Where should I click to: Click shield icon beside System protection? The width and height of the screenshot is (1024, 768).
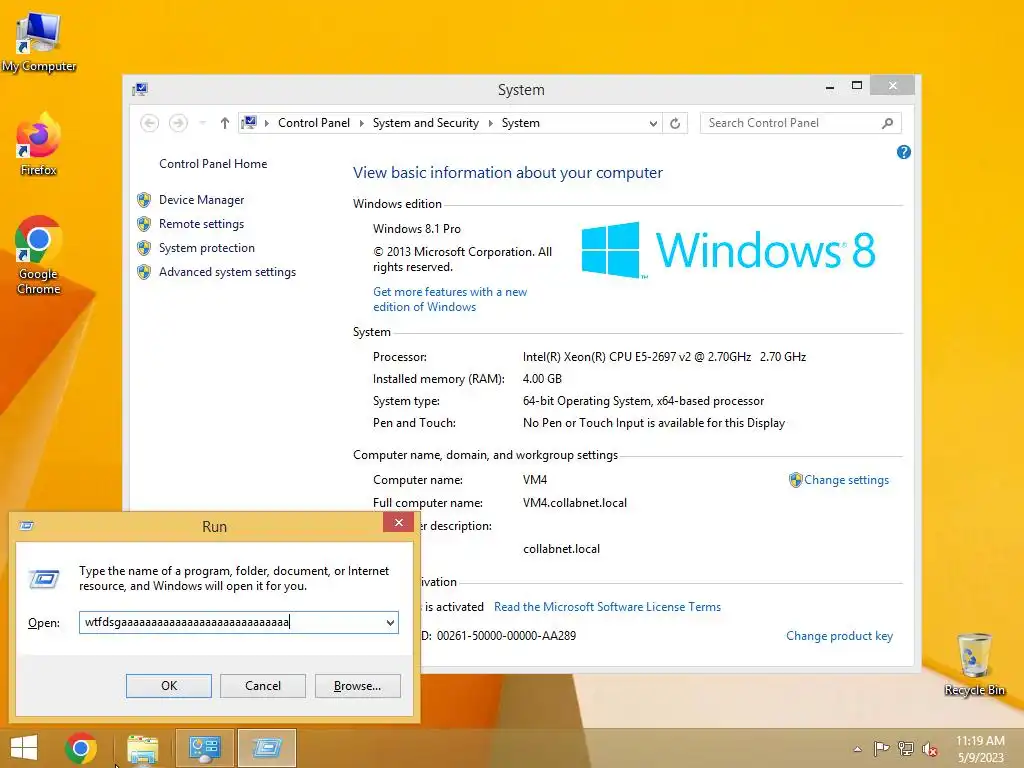point(144,248)
